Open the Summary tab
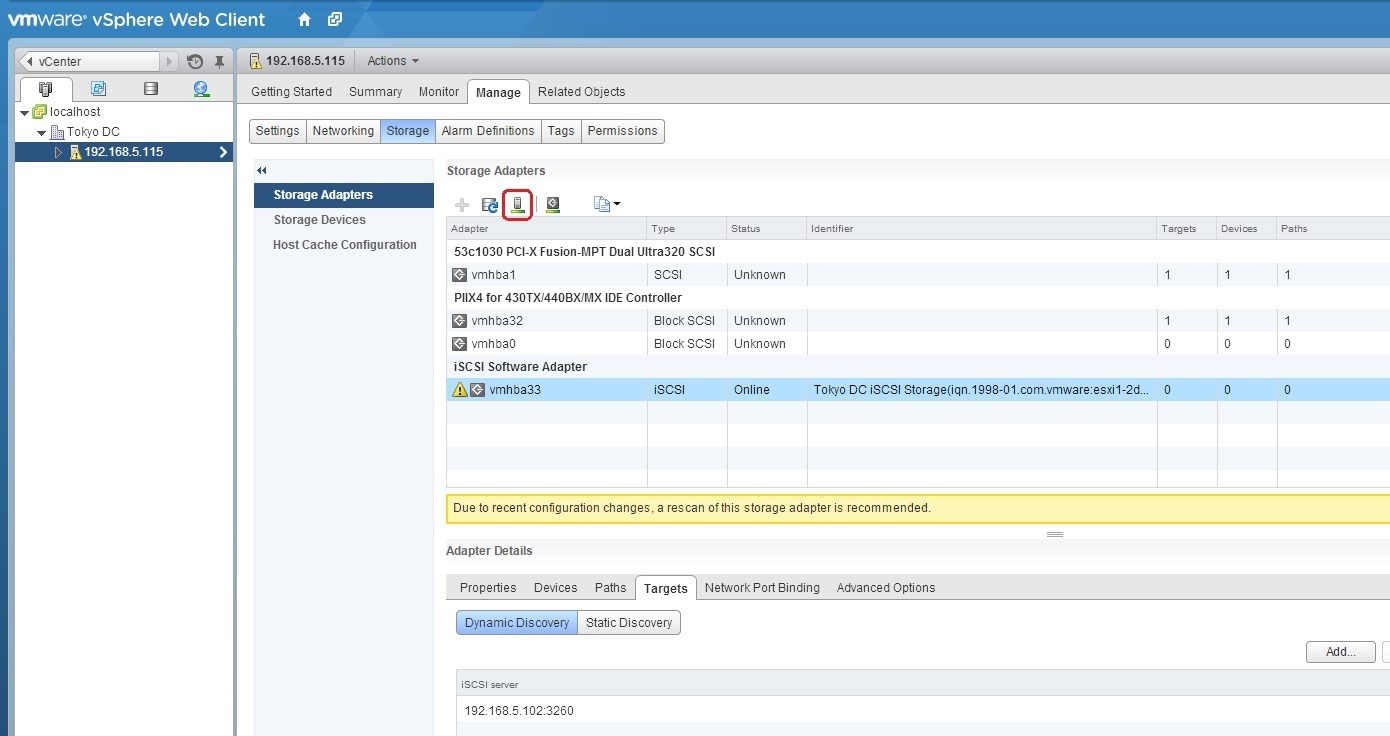1390x736 pixels. point(375,92)
